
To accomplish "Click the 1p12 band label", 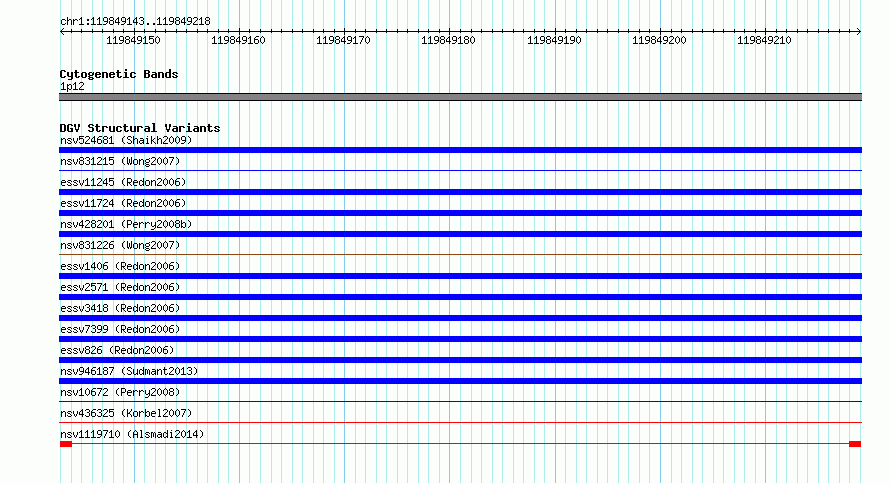I will pos(72,86).
